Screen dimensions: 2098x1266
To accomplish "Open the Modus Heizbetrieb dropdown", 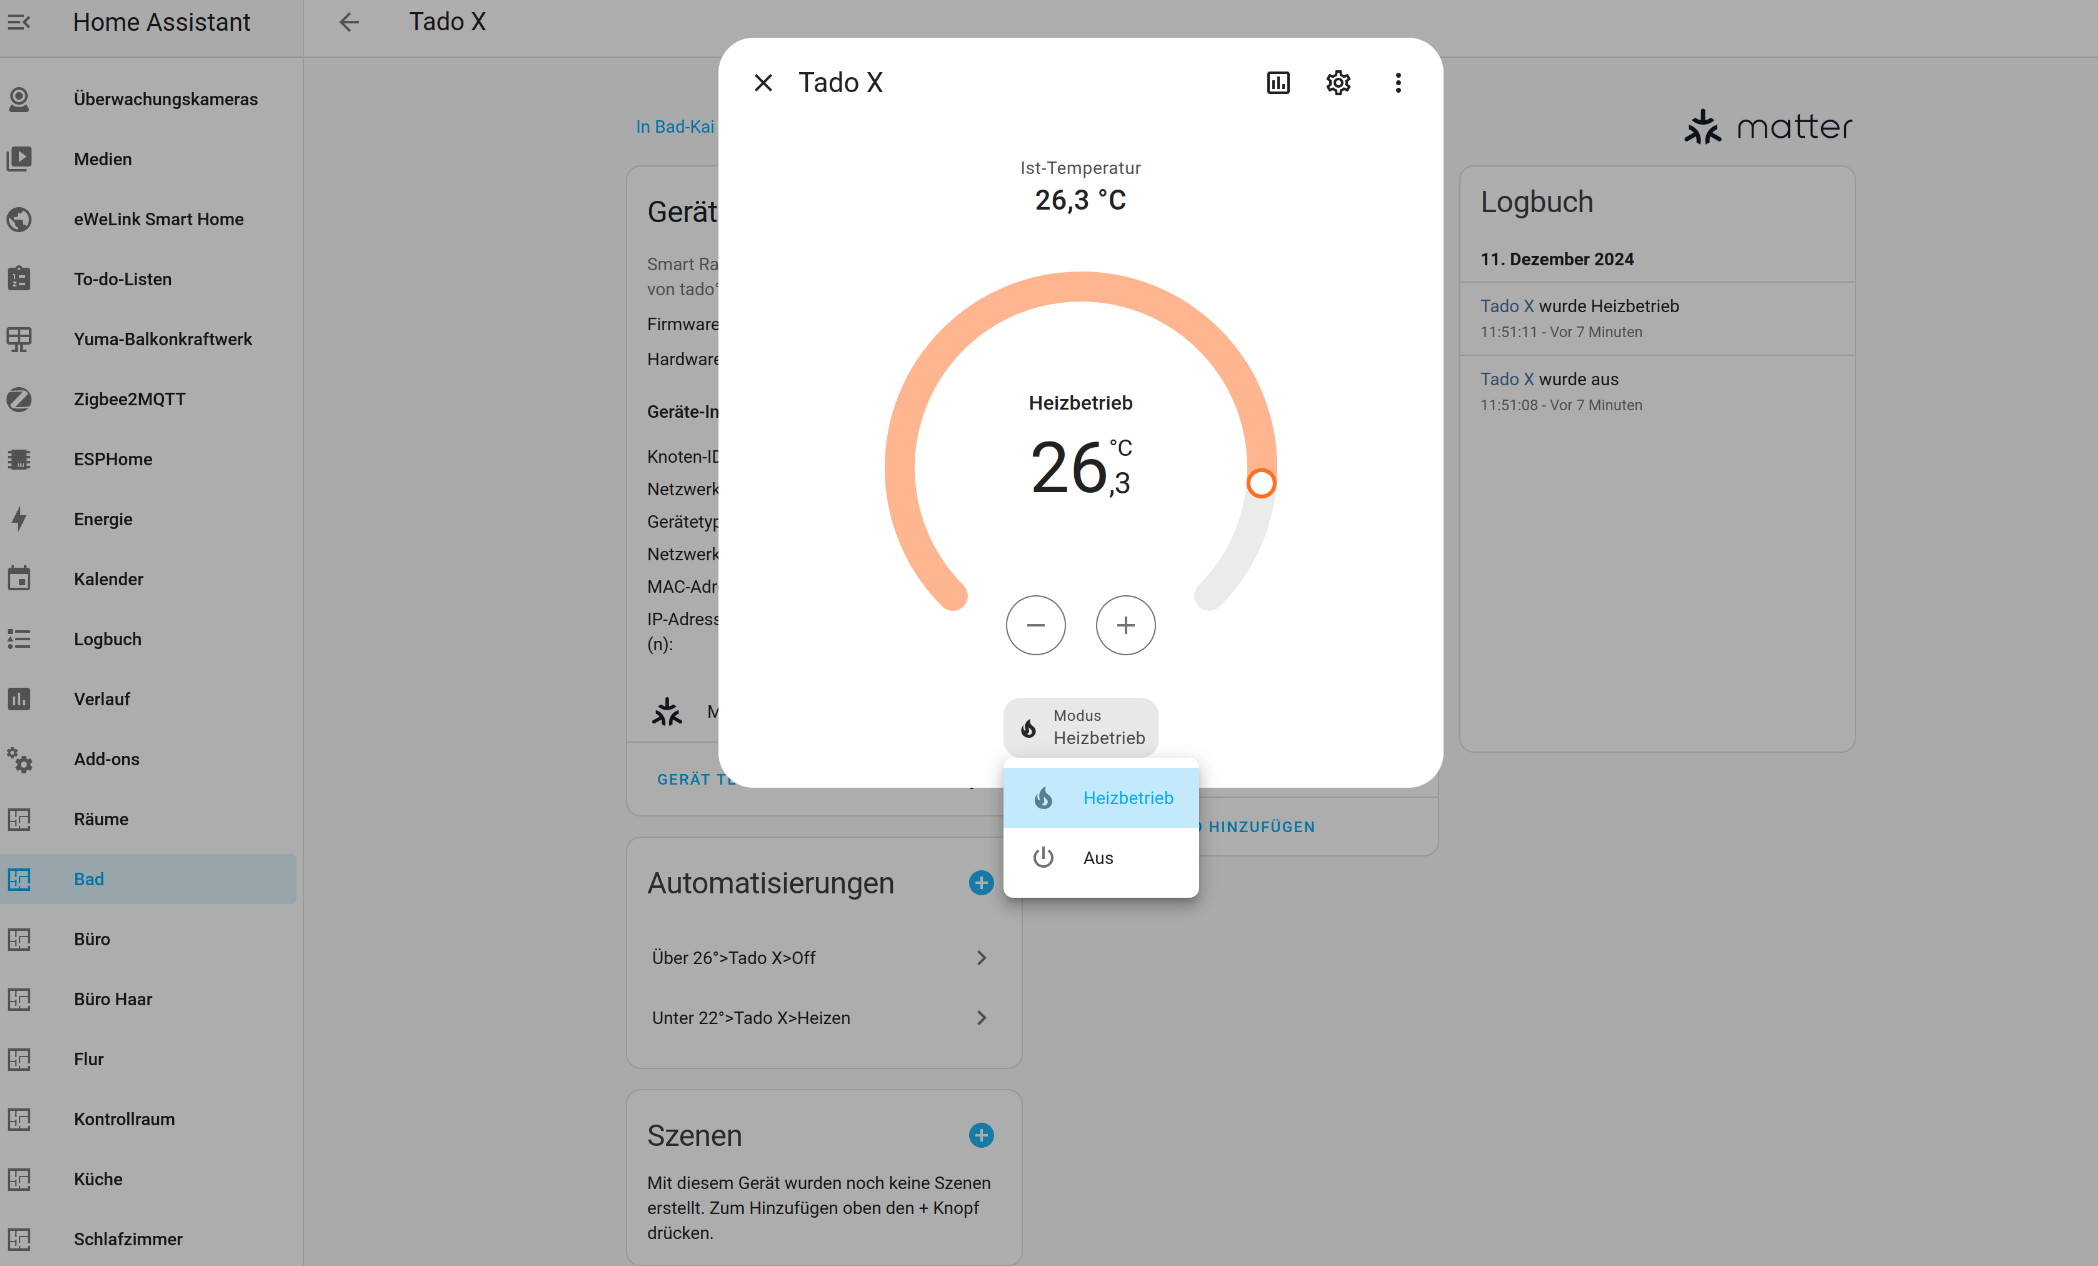I will 1081,727.
